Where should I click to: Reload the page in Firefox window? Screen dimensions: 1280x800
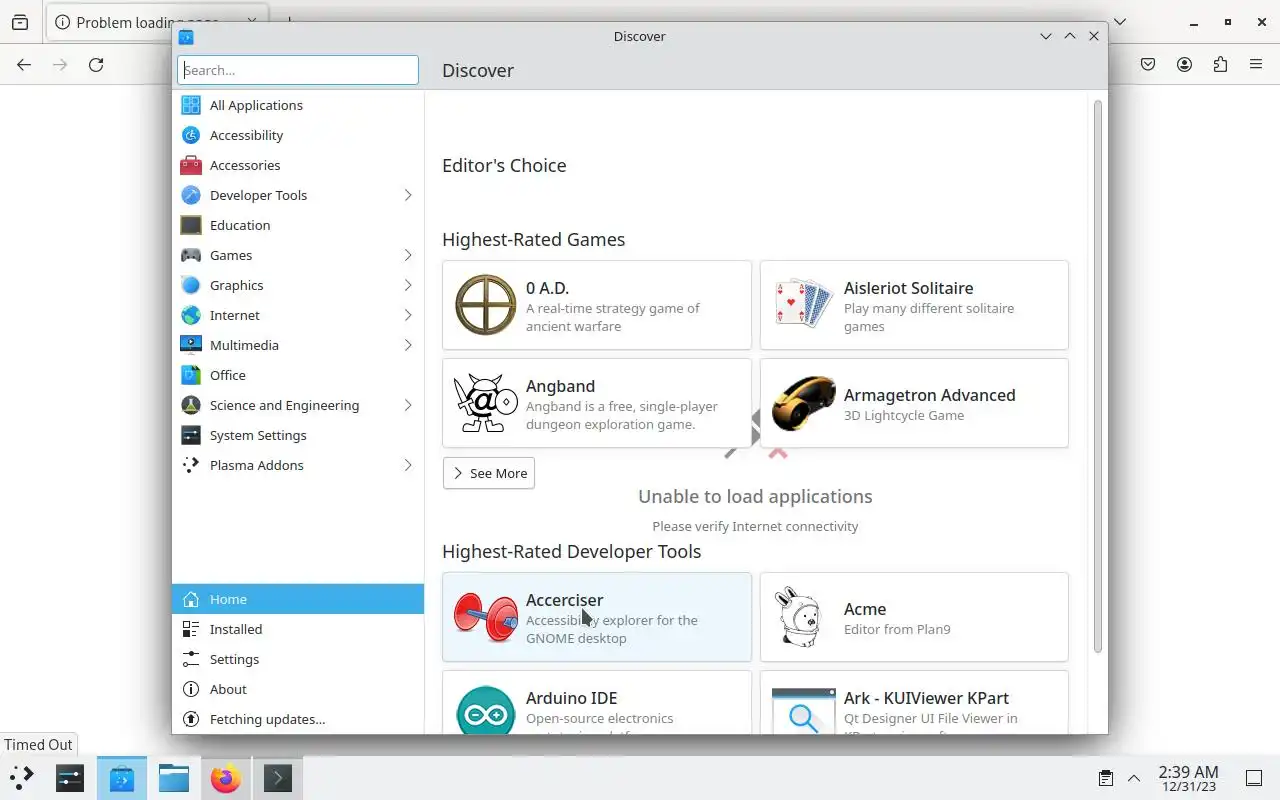[x=96, y=65]
